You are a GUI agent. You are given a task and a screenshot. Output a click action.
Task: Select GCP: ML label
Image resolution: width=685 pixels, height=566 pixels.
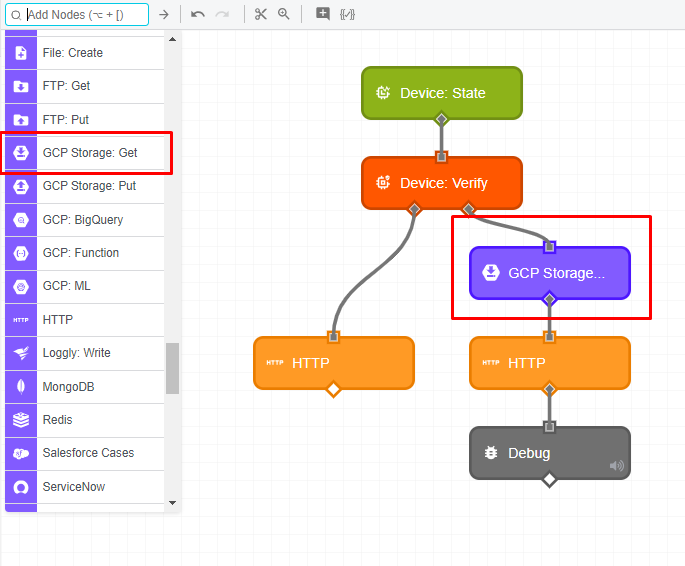66,286
